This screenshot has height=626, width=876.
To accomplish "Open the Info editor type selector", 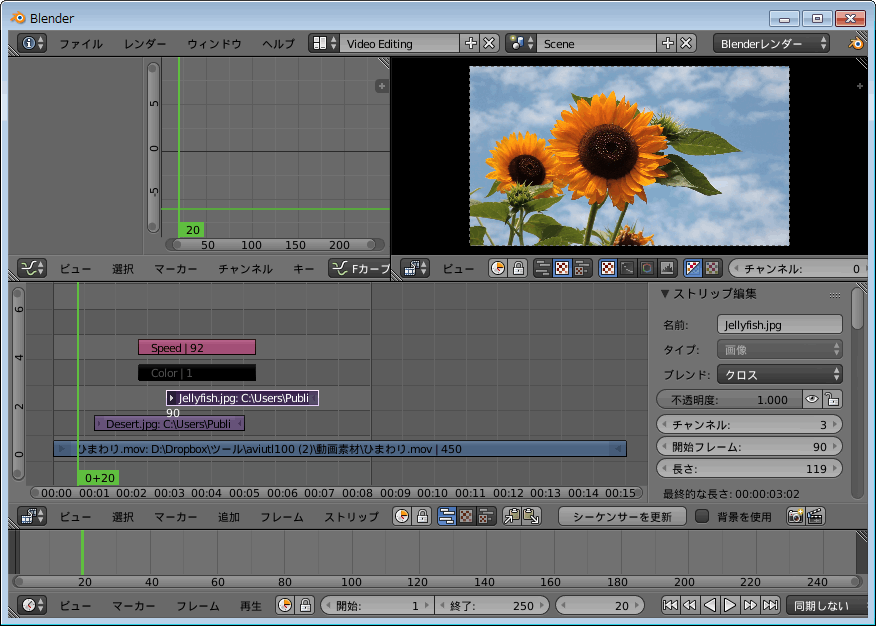I will coord(31,44).
